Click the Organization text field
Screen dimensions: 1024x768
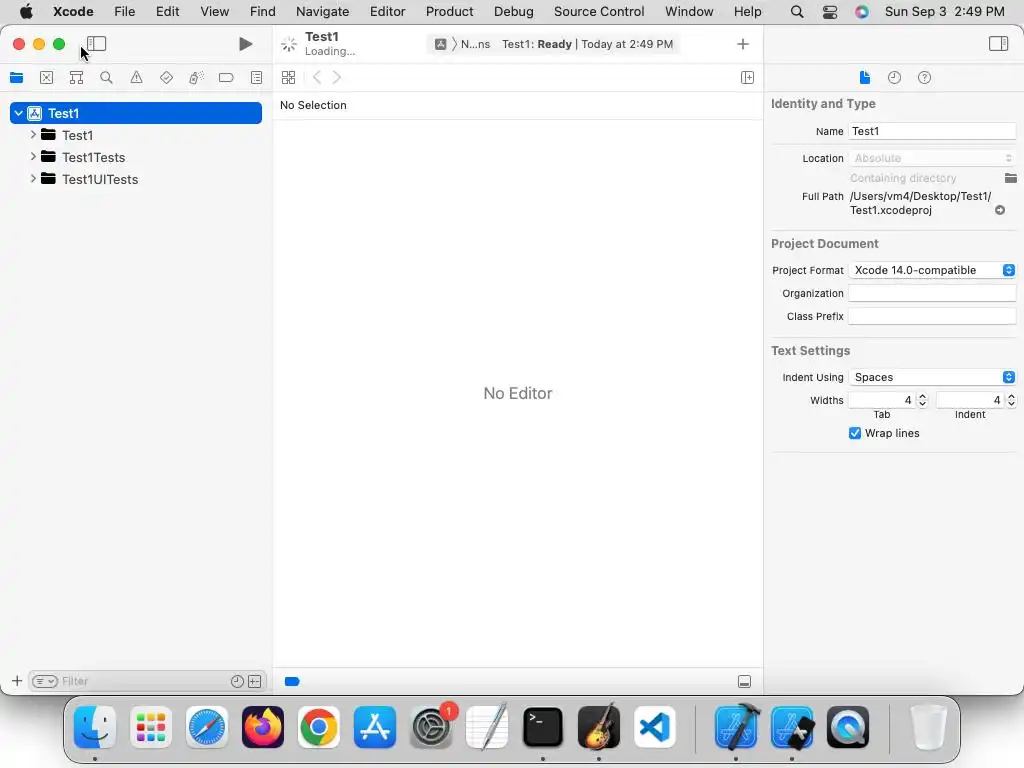click(x=932, y=293)
